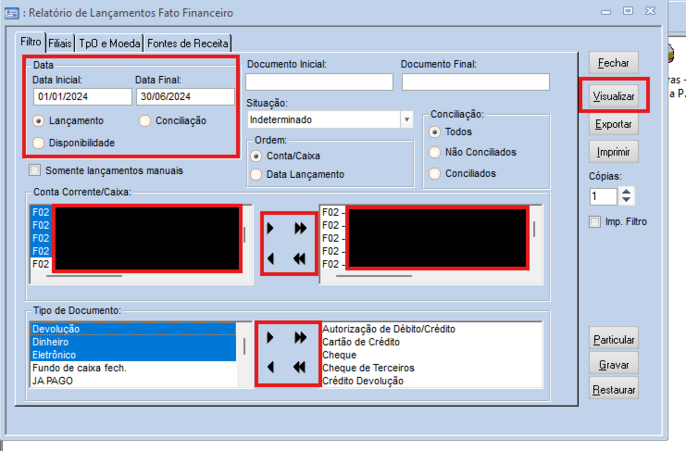
Task: Click the Visualizar button
Action: [613, 97]
